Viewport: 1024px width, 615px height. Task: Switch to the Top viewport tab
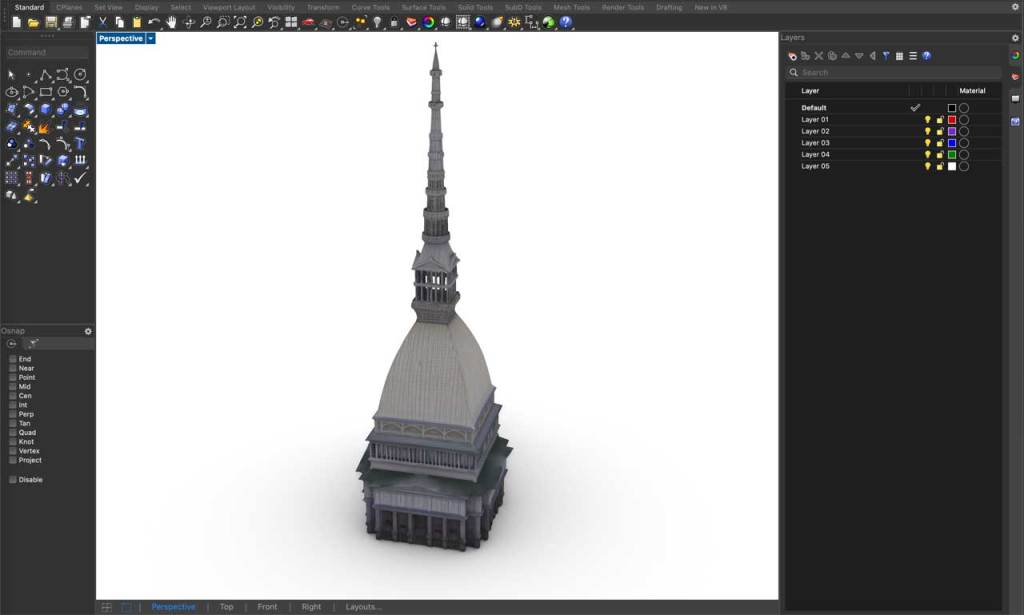click(x=226, y=606)
